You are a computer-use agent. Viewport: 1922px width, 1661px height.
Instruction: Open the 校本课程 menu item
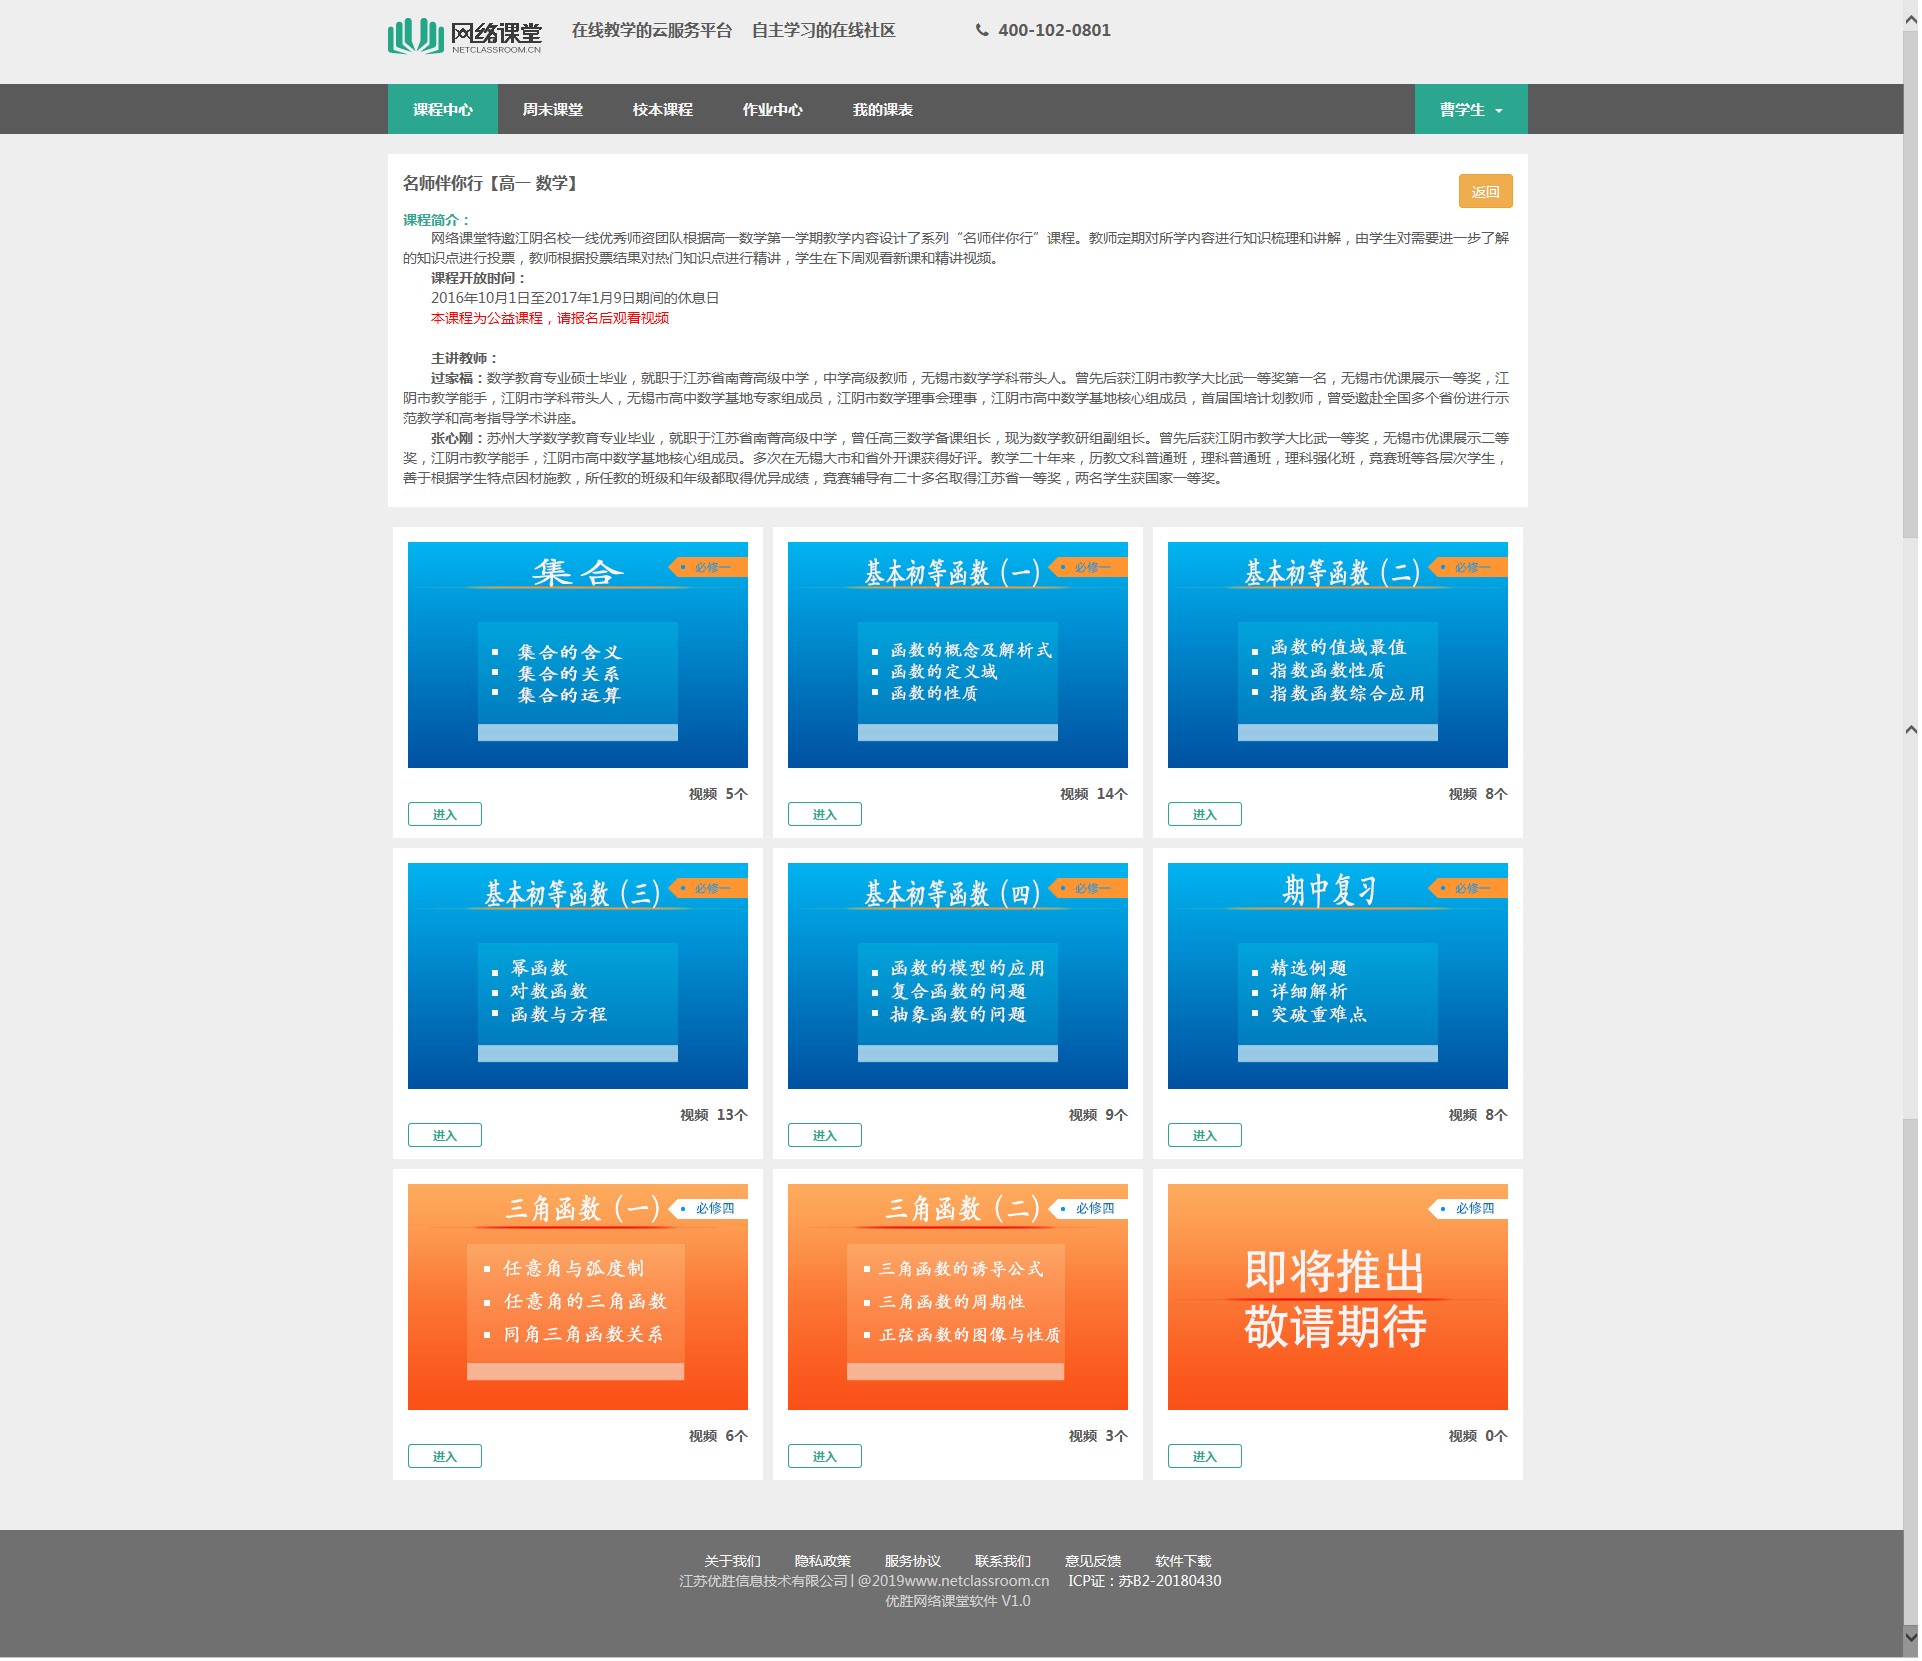[x=662, y=110]
